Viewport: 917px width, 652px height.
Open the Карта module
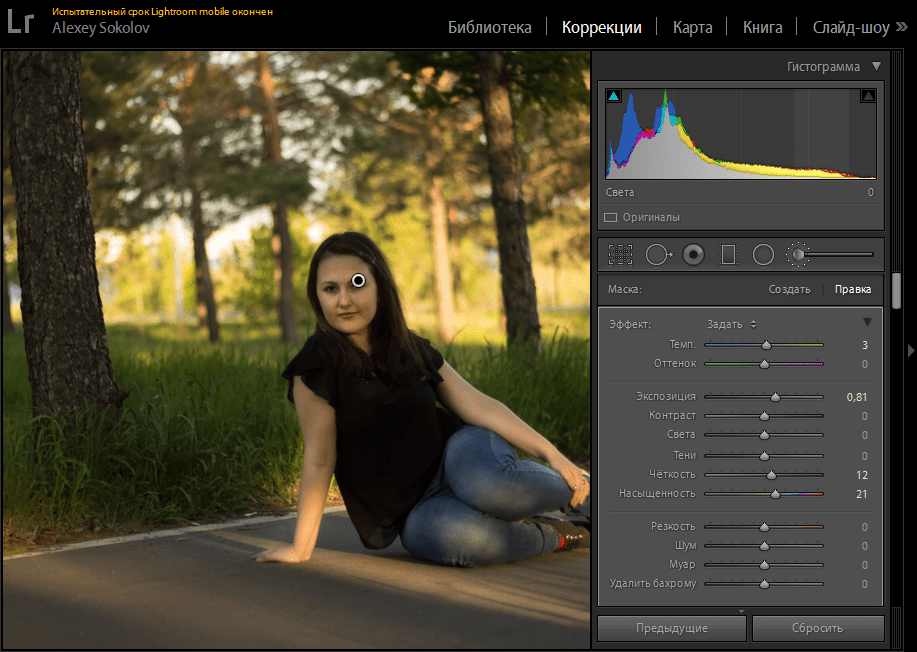[x=692, y=27]
